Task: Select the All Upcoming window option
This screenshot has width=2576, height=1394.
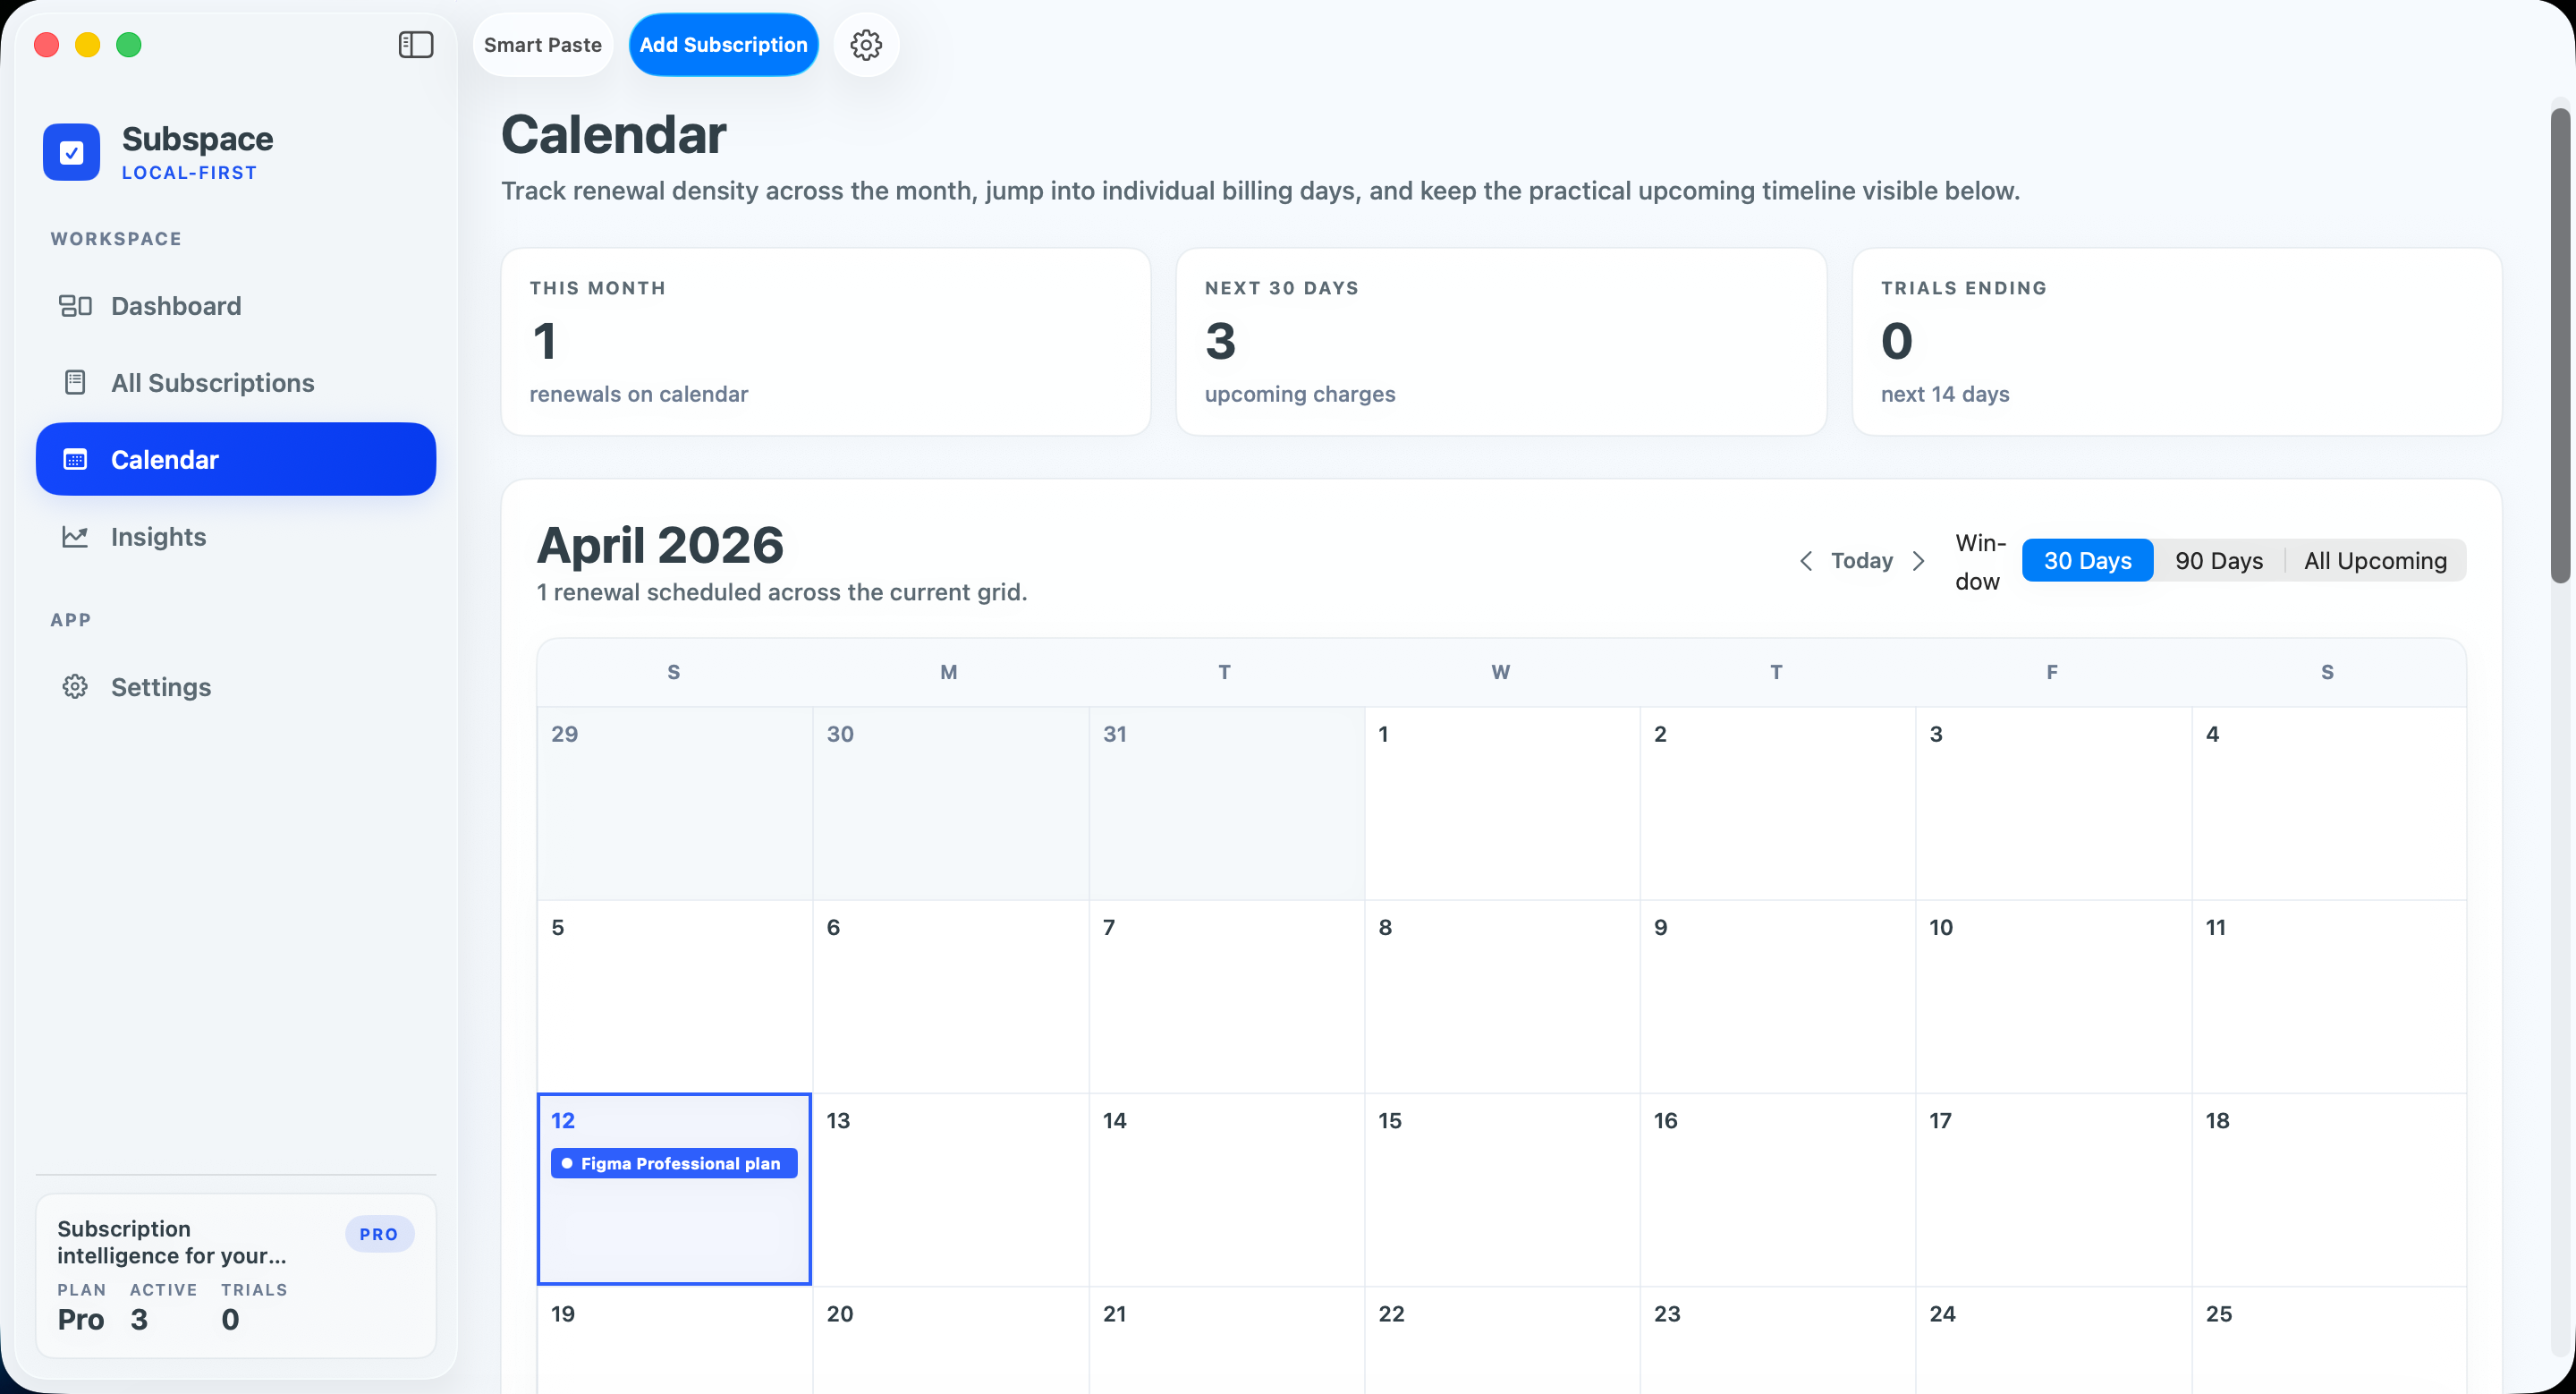Action: [2376, 560]
